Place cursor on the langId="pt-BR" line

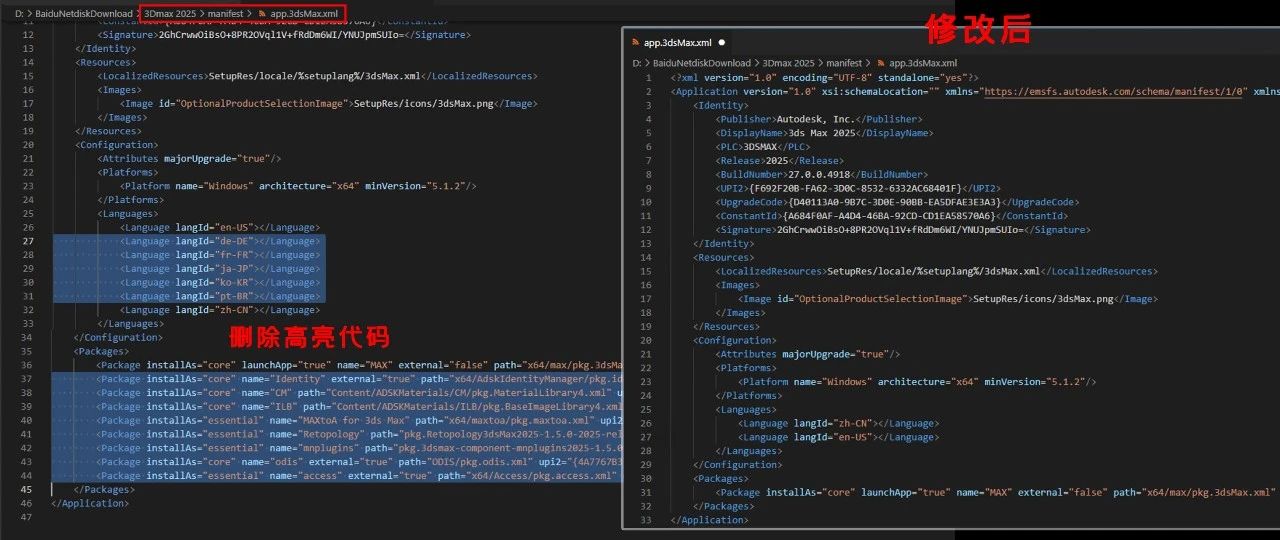219,296
